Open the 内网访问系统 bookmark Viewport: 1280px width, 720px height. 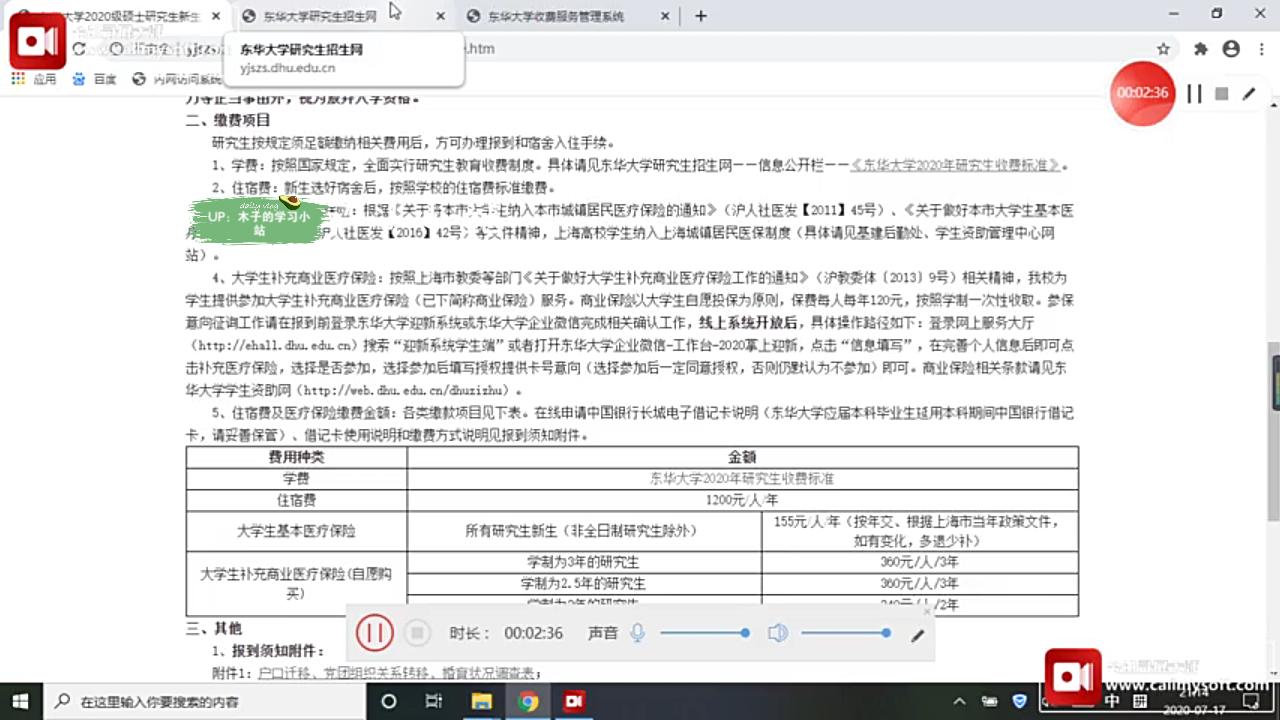pos(178,79)
